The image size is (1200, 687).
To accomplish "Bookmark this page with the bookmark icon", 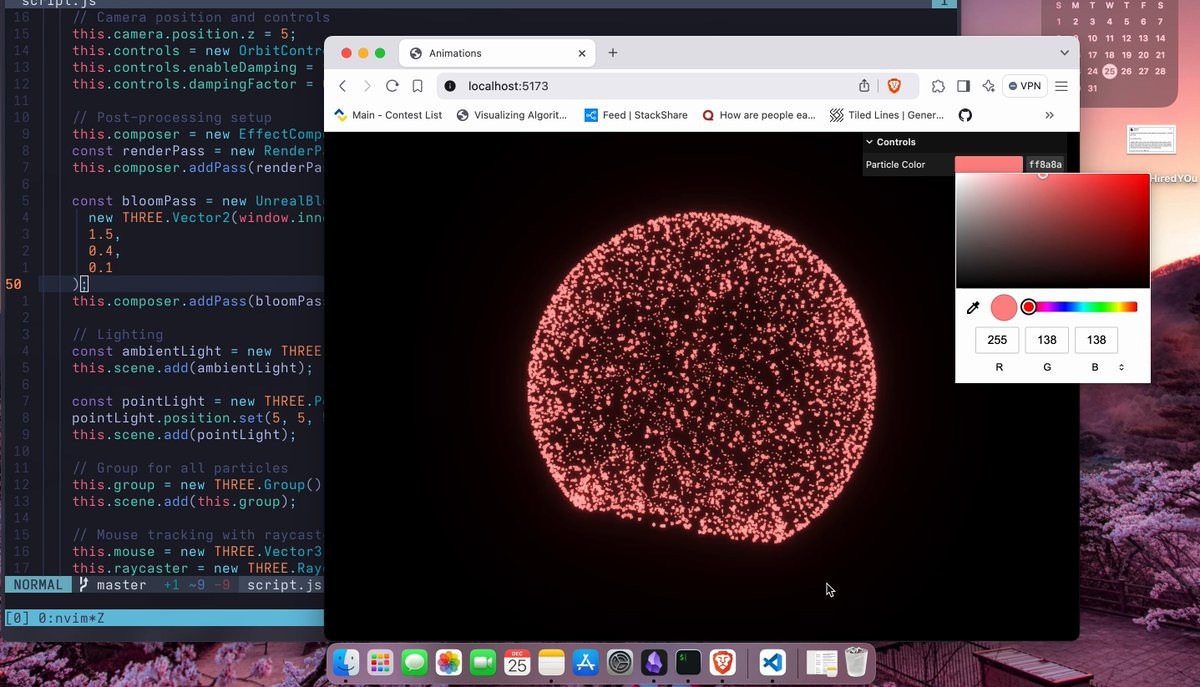I will [x=417, y=86].
